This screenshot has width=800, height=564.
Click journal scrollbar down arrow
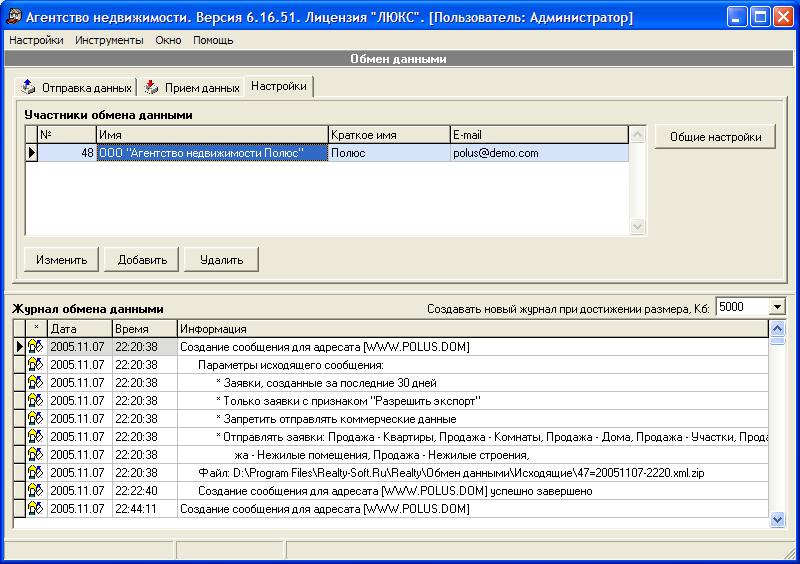(777, 520)
